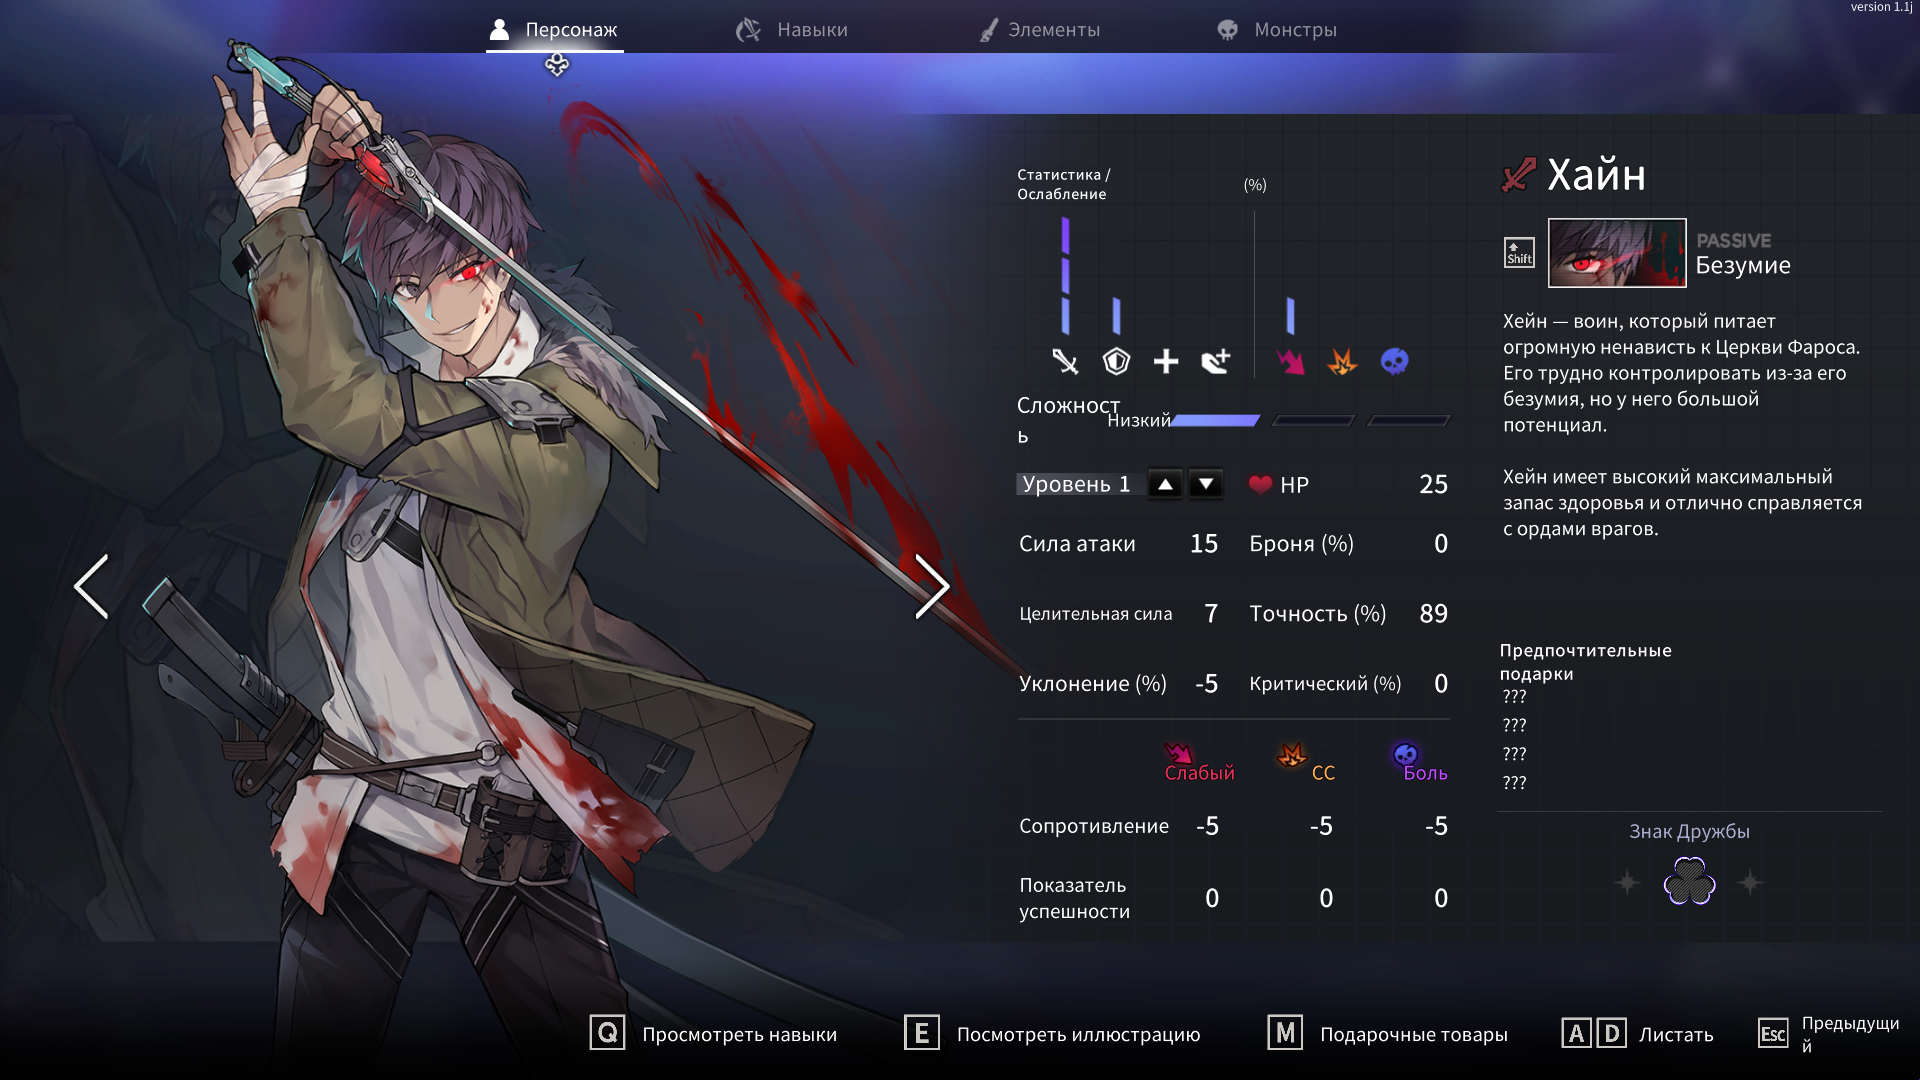
Task: Go to previous character with left arrow
Action: (91, 587)
